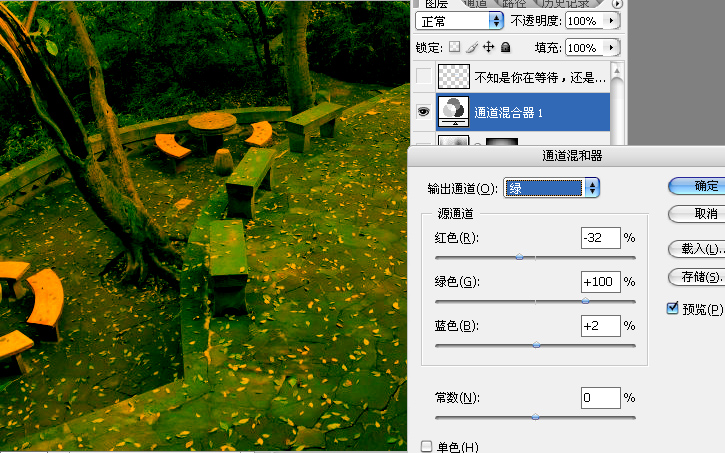Click the 常数(N) value field showing 0

pos(601,398)
